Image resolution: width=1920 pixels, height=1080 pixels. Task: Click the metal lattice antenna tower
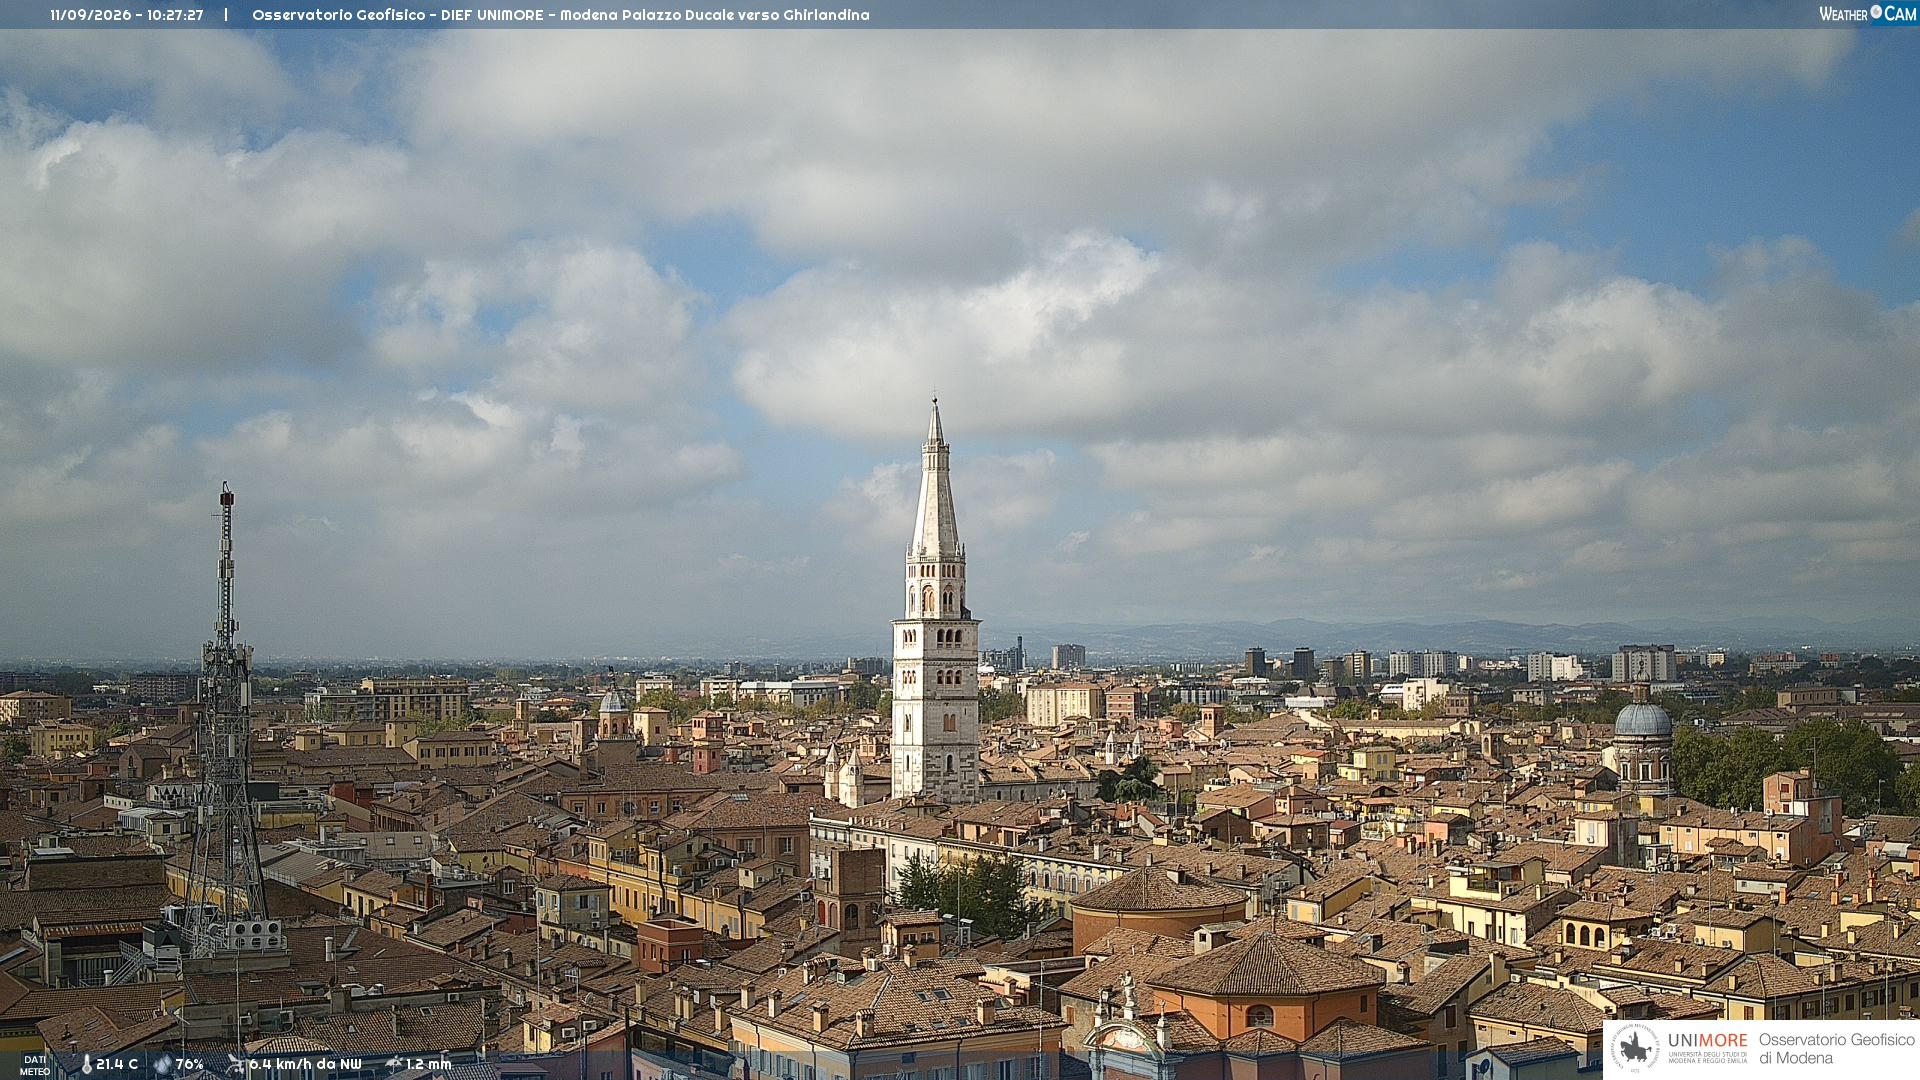pos(226,720)
